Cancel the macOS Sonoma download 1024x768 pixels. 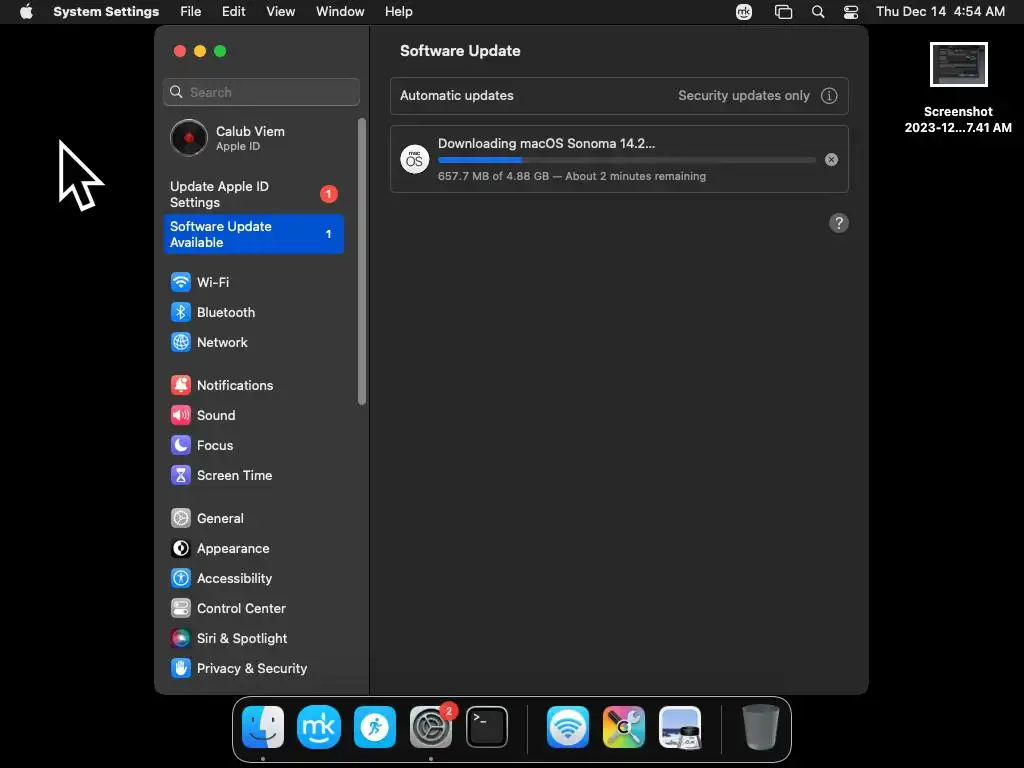[831, 159]
